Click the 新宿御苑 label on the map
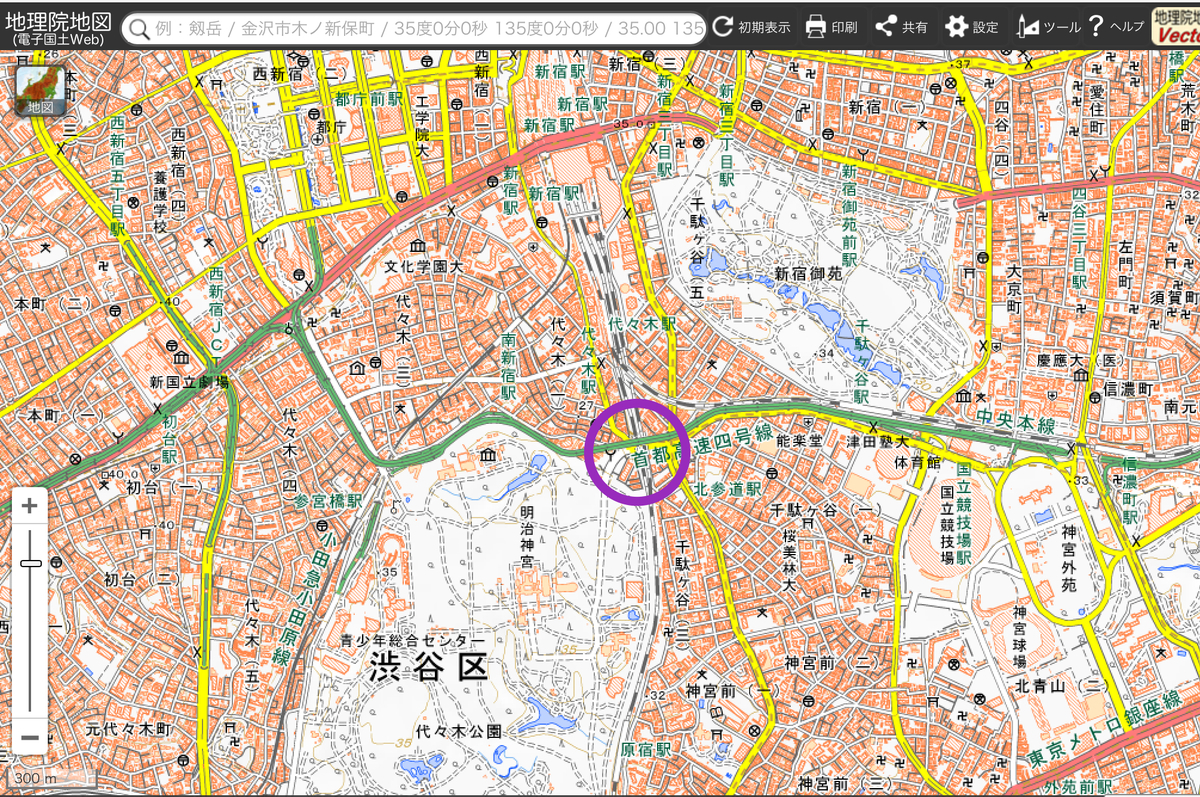The image size is (1200, 797). [809, 273]
